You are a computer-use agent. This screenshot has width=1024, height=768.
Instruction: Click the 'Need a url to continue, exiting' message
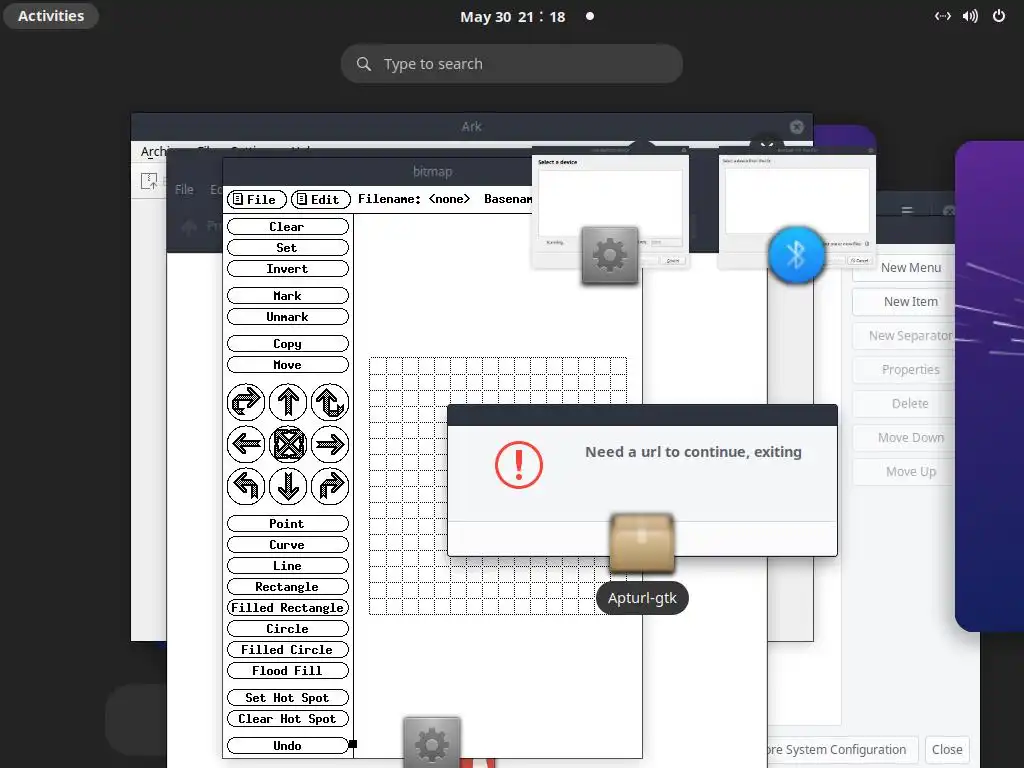693,452
